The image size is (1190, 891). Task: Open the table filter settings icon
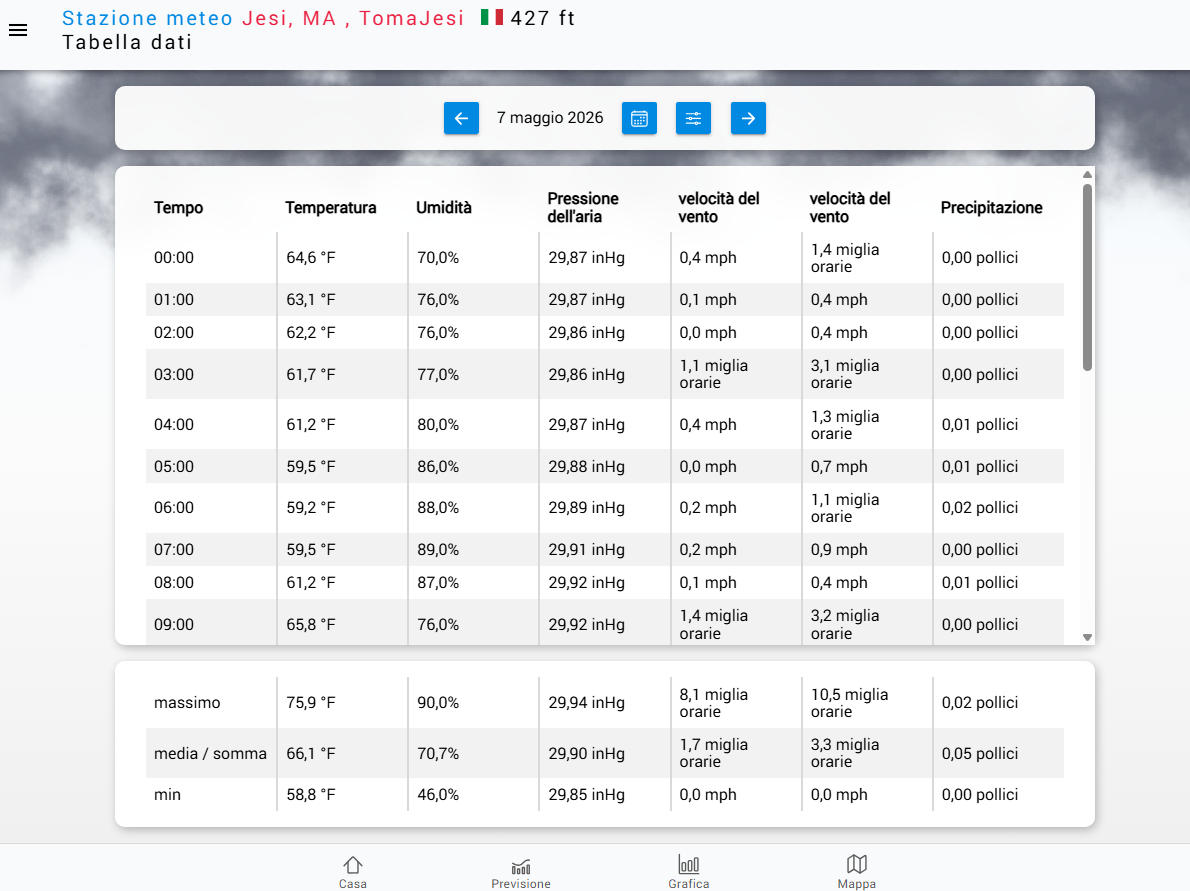pos(694,118)
